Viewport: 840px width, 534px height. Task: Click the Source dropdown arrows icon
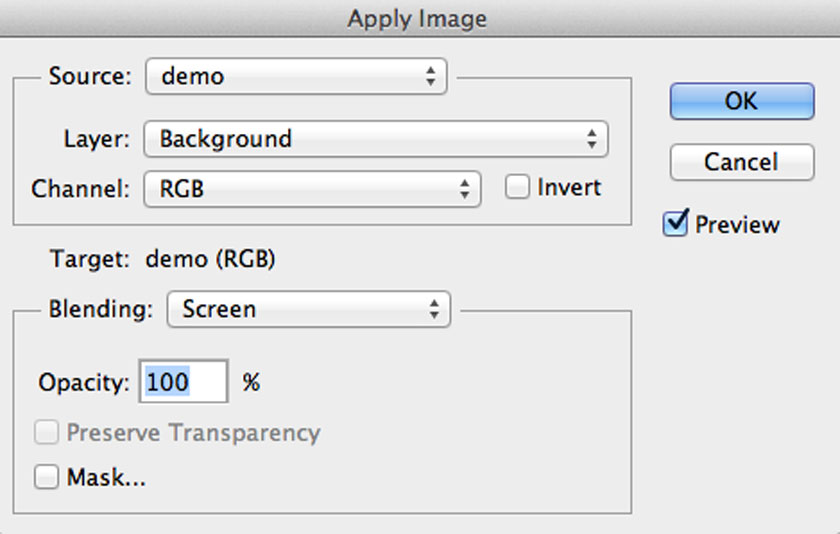point(430,77)
